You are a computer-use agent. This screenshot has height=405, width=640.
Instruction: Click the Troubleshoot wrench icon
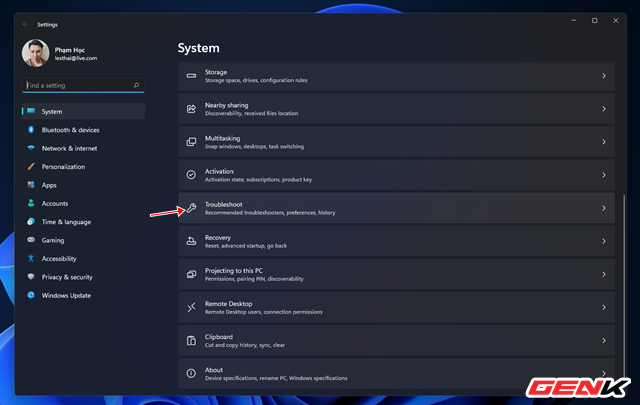point(191,208)
